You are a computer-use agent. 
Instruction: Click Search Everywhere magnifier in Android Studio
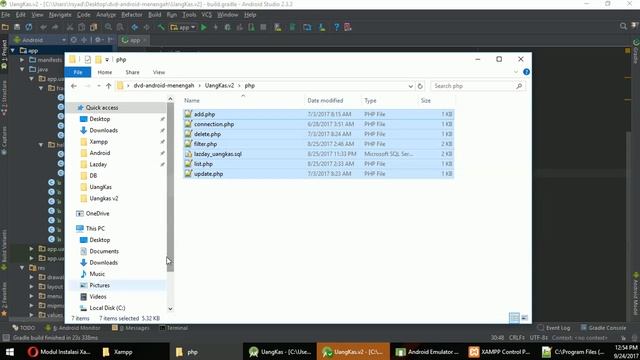(623, 26)
